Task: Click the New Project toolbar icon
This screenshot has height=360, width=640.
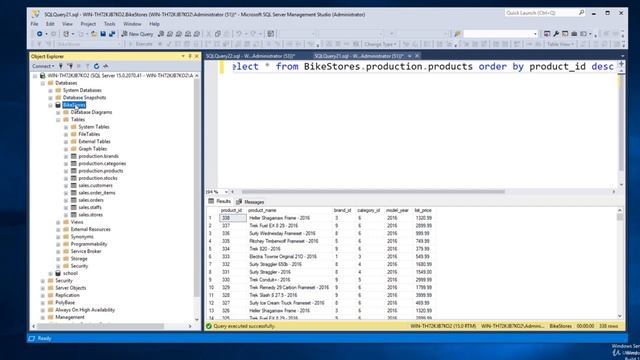Action: pos(66,34)
